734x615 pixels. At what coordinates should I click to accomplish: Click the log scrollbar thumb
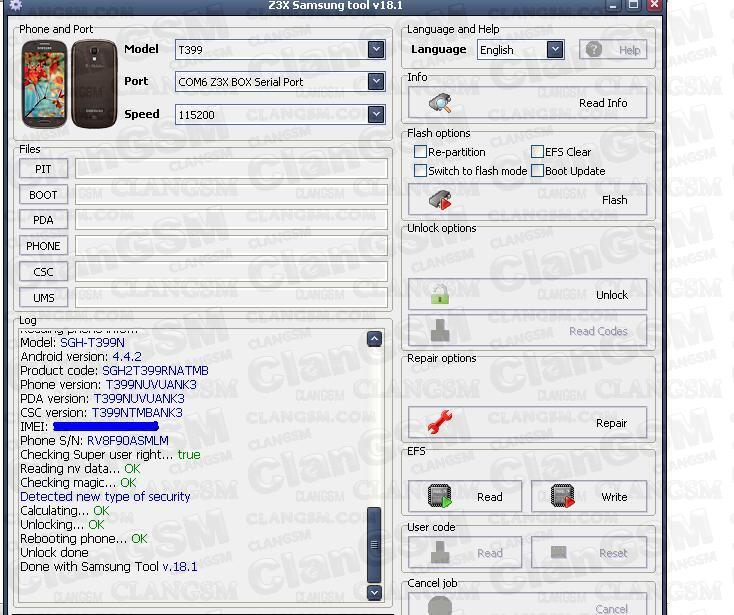[374, 544]
